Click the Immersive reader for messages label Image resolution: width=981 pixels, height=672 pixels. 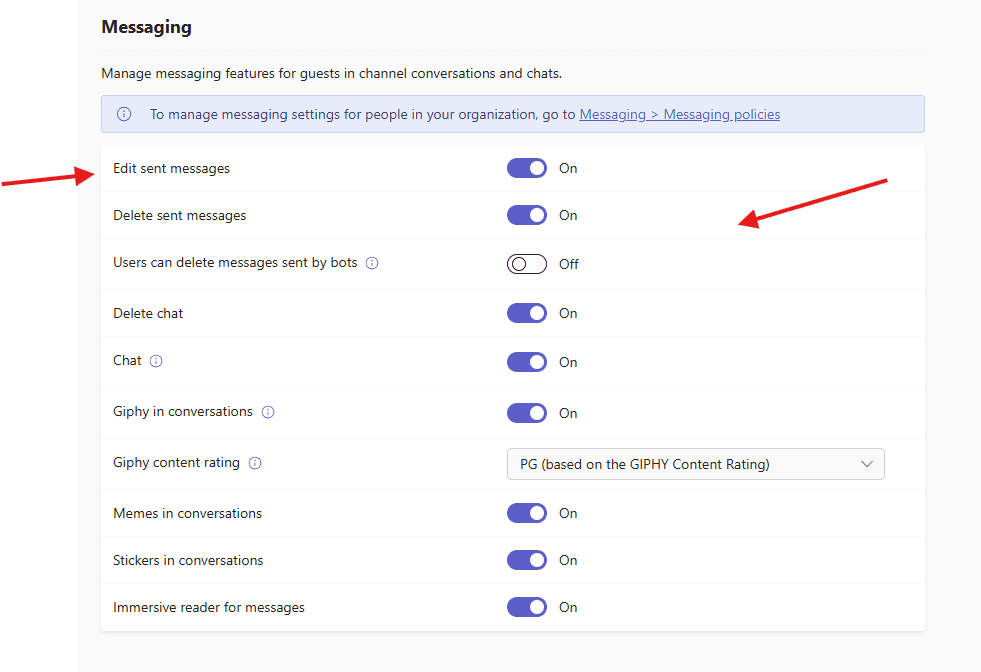[209, 607]
